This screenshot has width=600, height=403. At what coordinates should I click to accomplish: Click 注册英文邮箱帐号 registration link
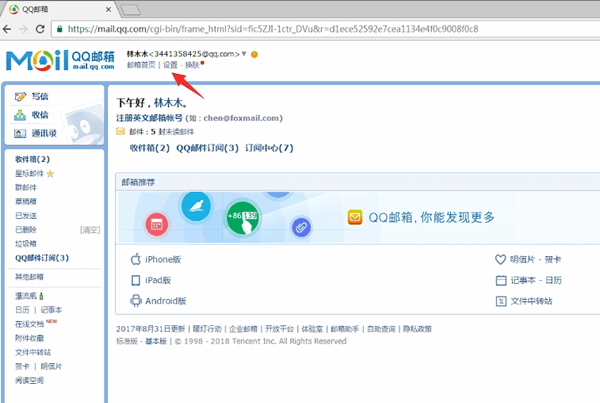pos(150,118)
